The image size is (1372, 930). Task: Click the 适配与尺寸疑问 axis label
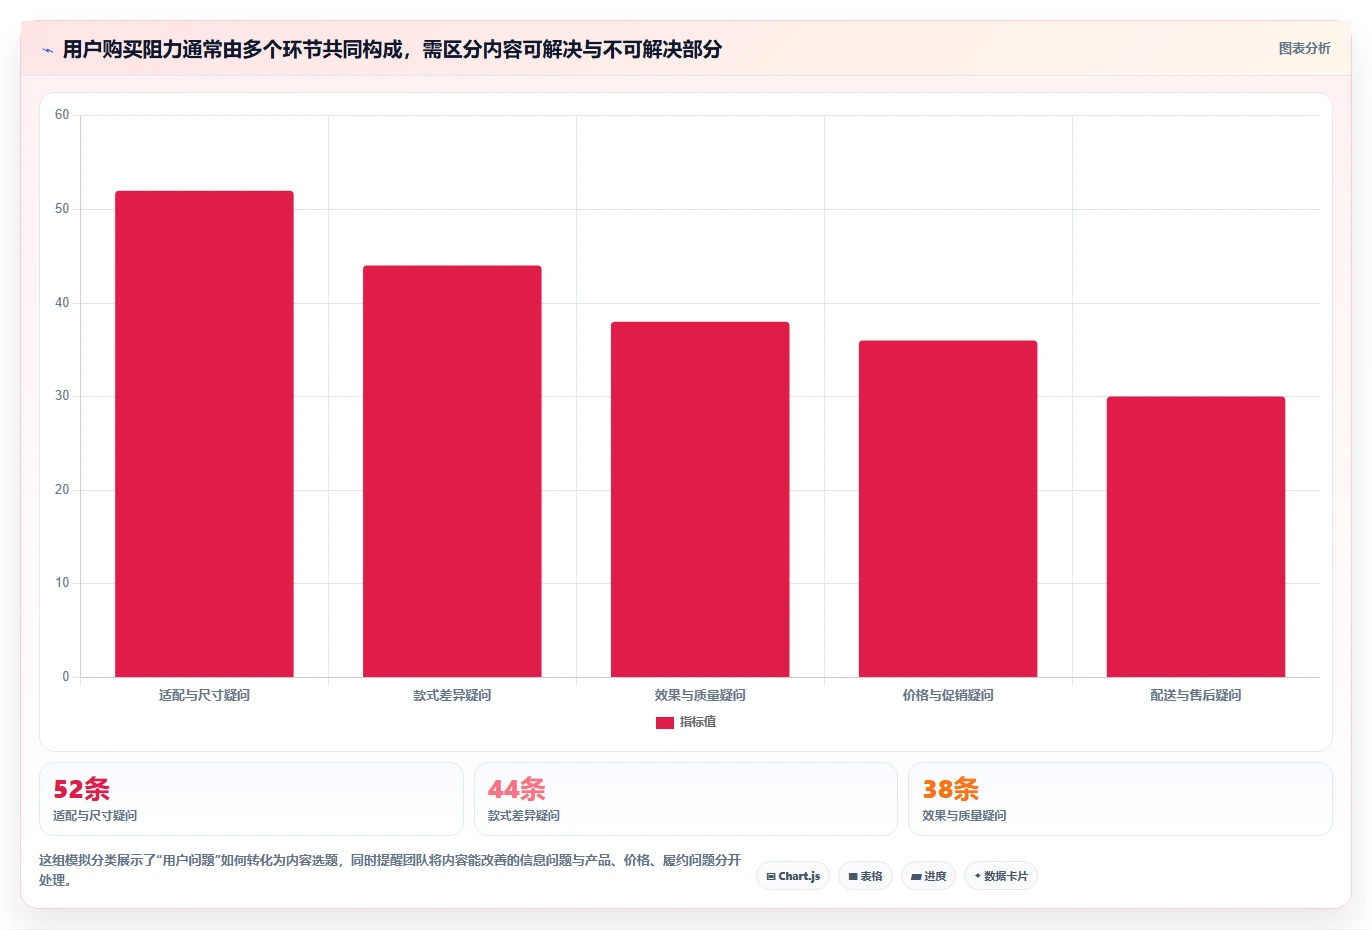204,695
